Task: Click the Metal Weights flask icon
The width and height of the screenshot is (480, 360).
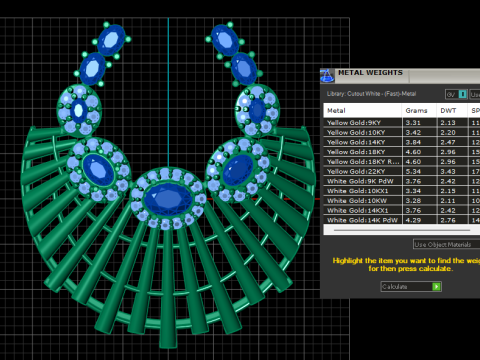Action: pyautogui.click(x=327, y=76)
